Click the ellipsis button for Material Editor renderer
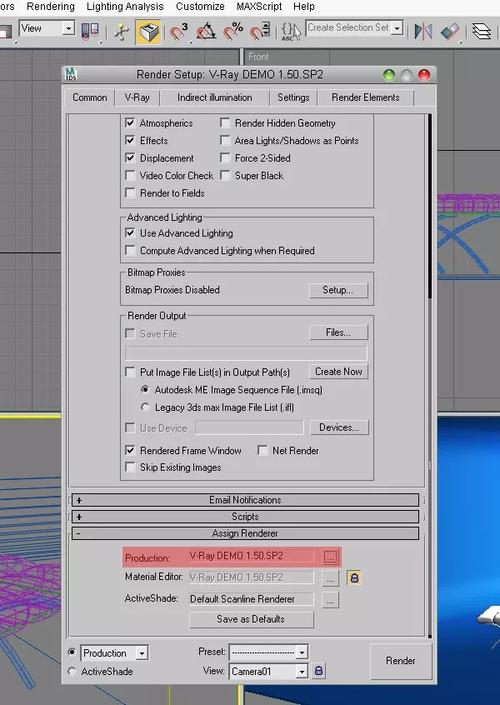The height and width of the screenshot is (705, 500). [x=330, y=578]
